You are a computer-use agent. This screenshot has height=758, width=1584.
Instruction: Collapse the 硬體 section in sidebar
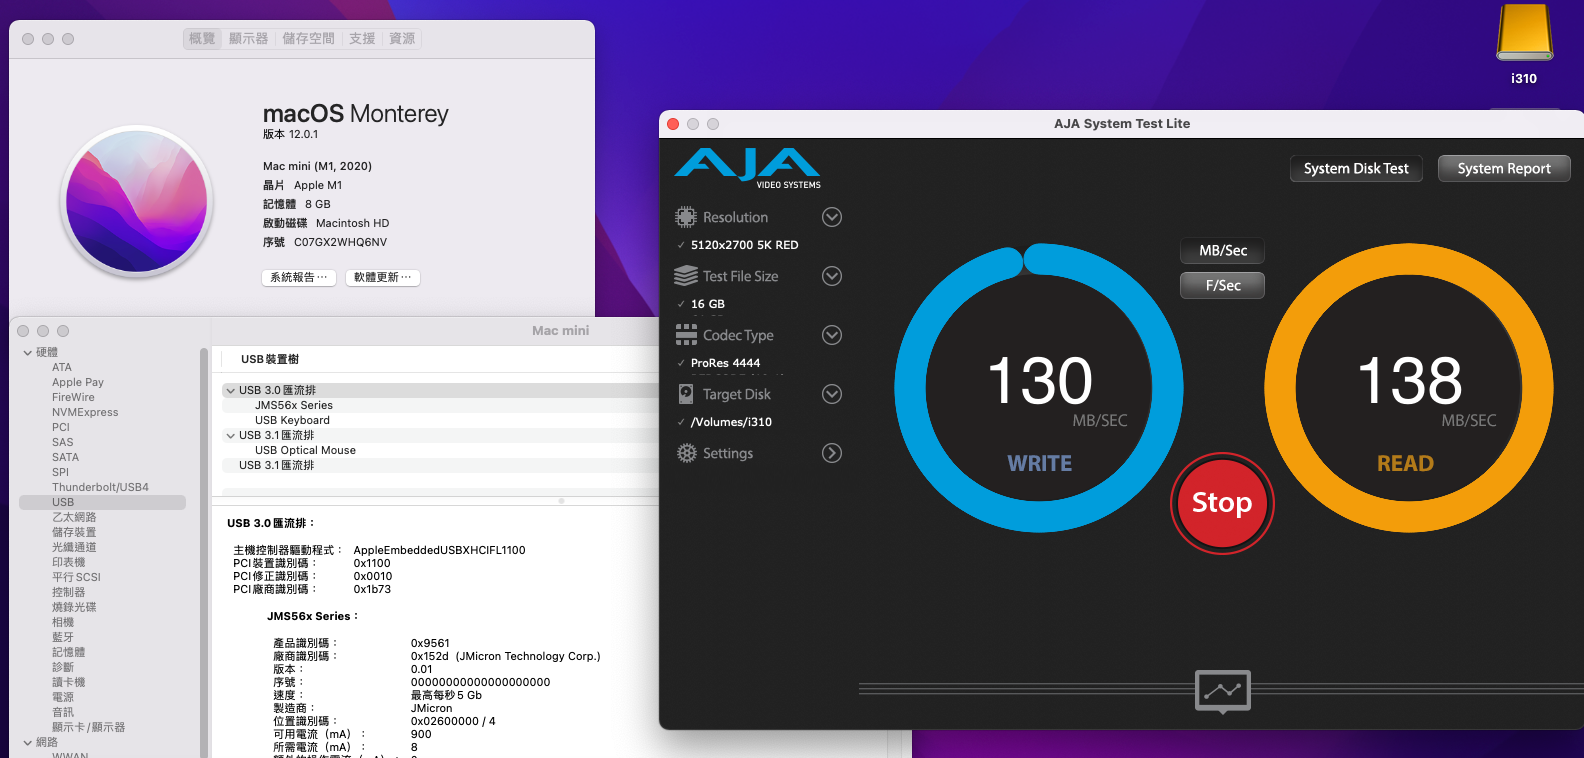coord(27,352)
